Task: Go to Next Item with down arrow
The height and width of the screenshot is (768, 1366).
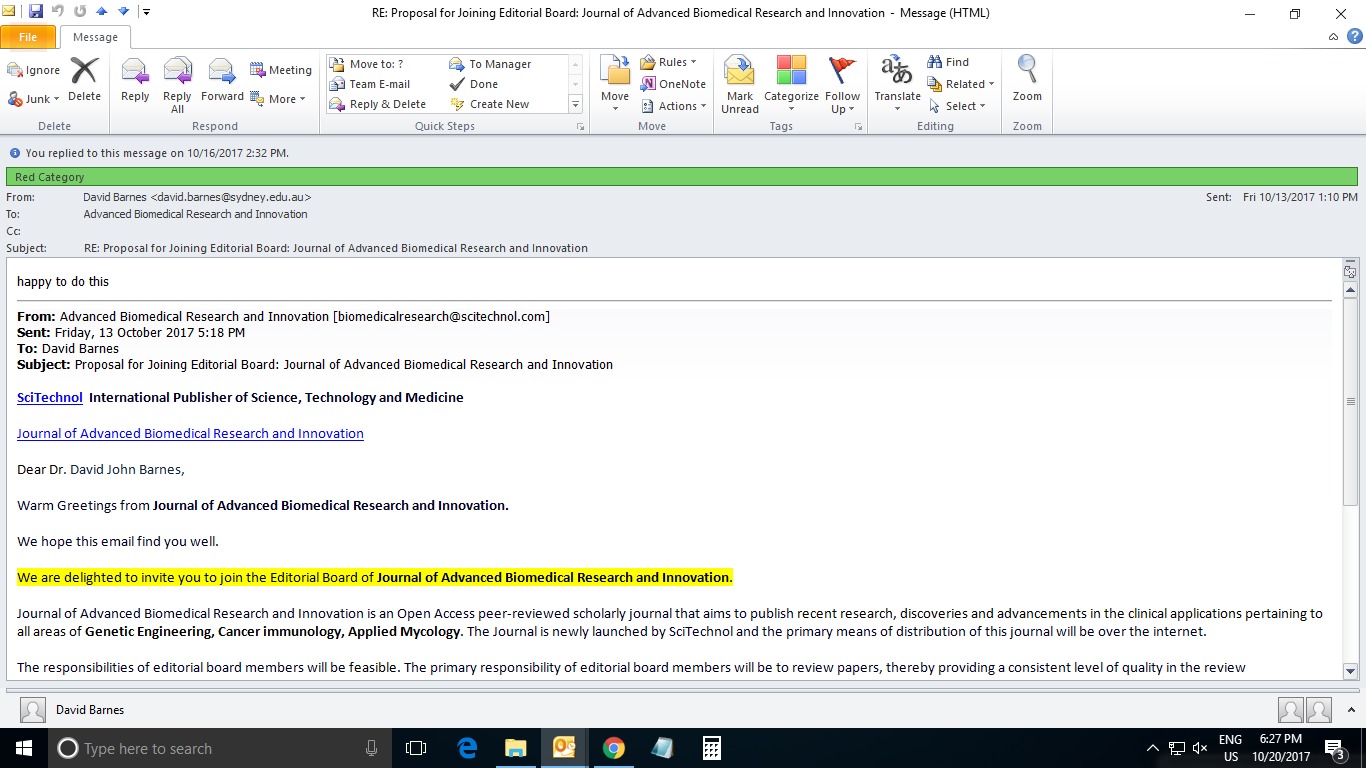Action: [x=123, y=12]
